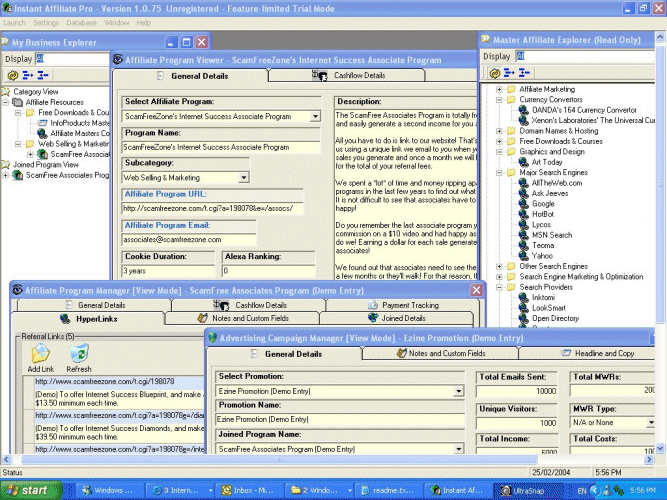Image resolution: width=667 pixels, height=500 pixels.
Task: Open the Settings menu
Action: point(46,23)
